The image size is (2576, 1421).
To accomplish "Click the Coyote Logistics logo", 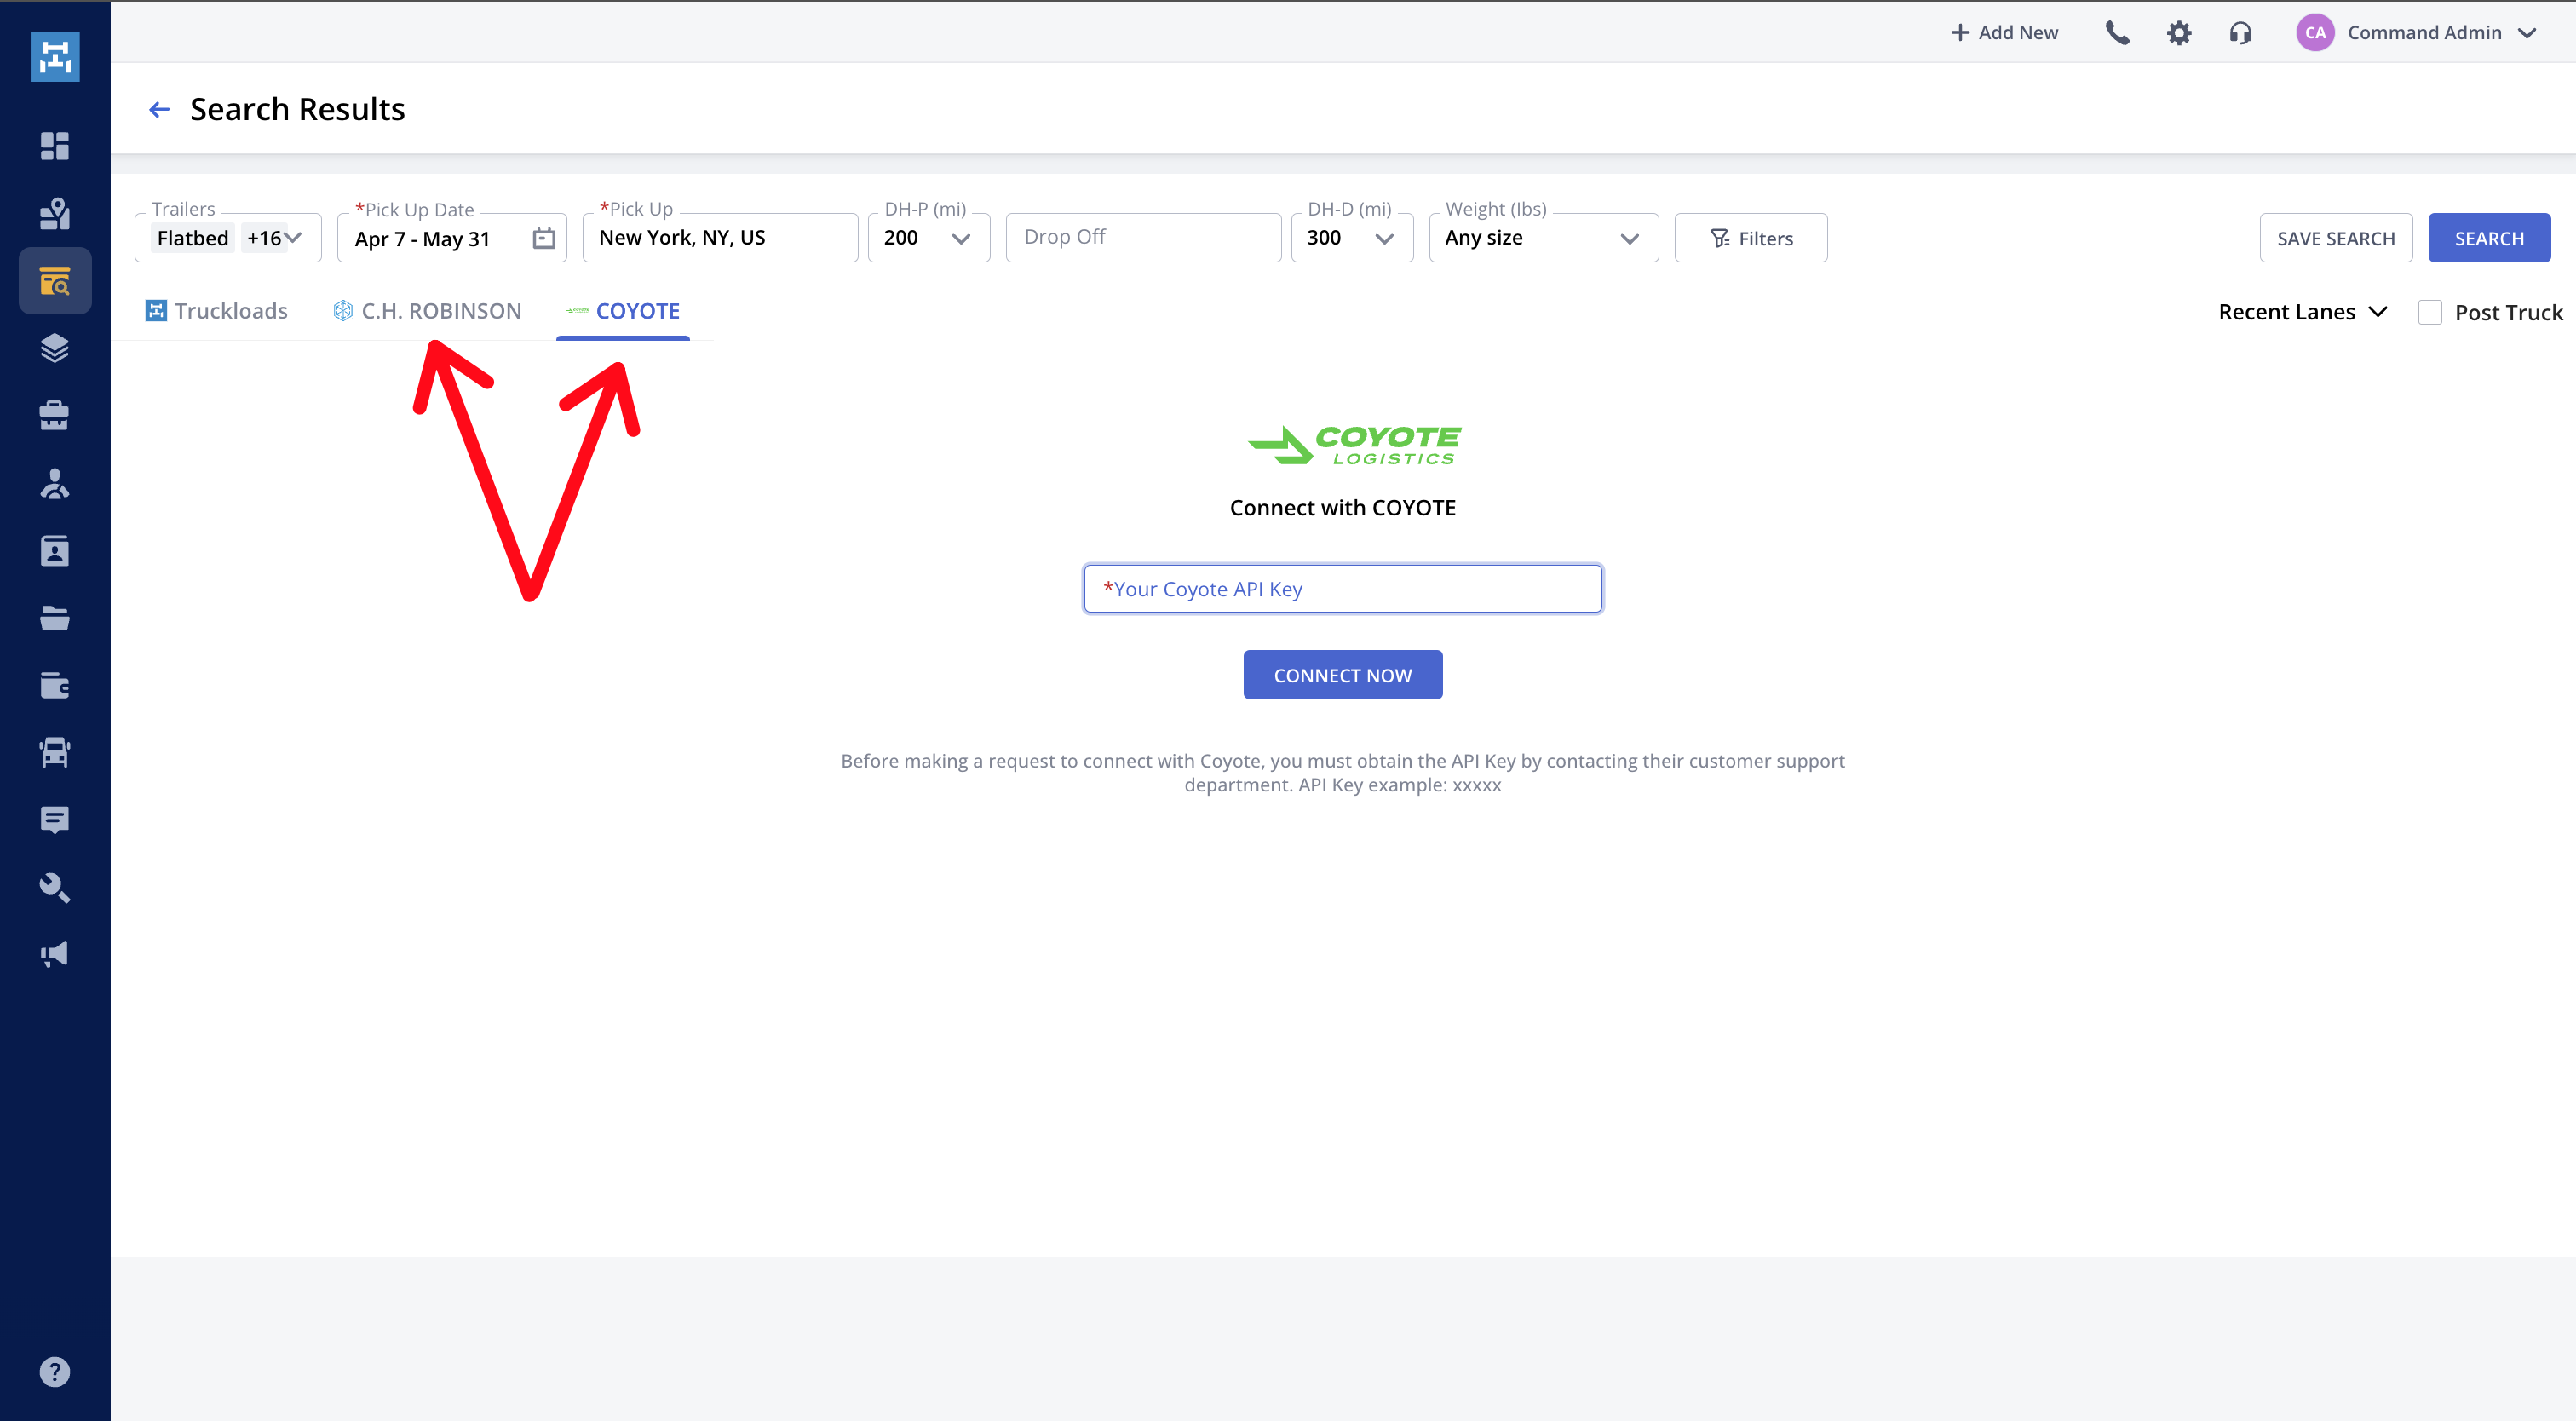I will click(1355, 445).
